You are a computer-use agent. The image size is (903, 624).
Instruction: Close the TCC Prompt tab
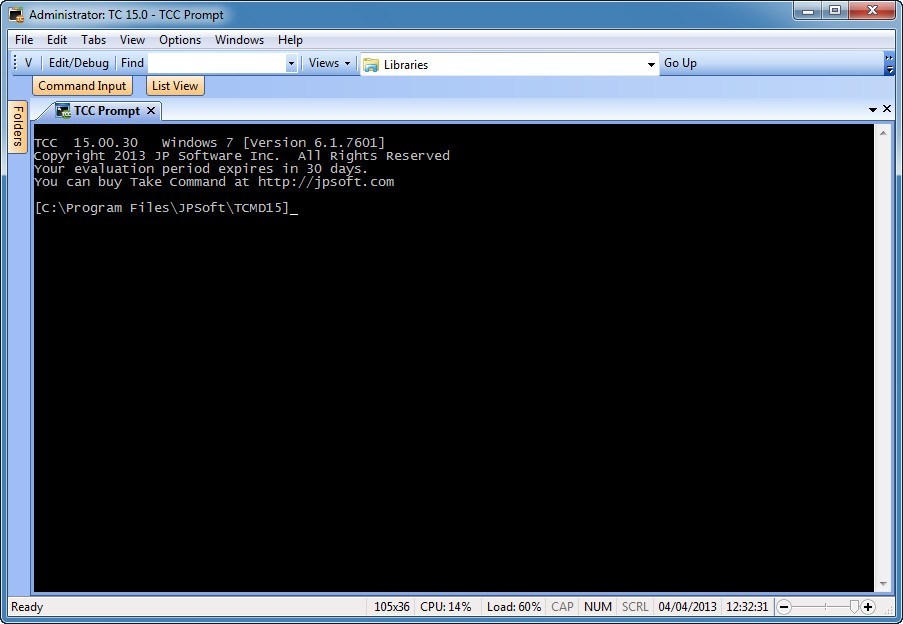click(151, 111)
